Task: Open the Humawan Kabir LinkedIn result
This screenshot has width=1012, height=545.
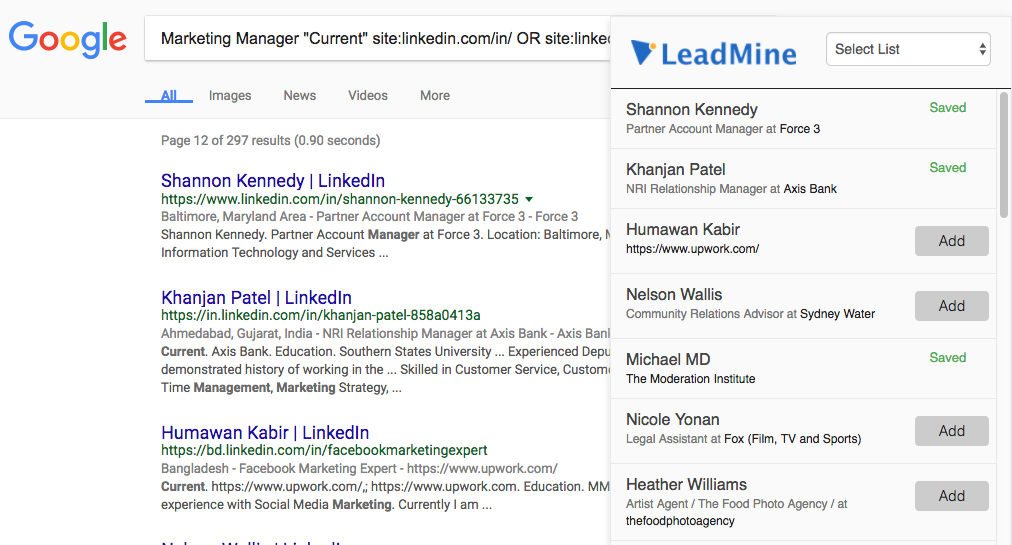Action: (265, 433)
